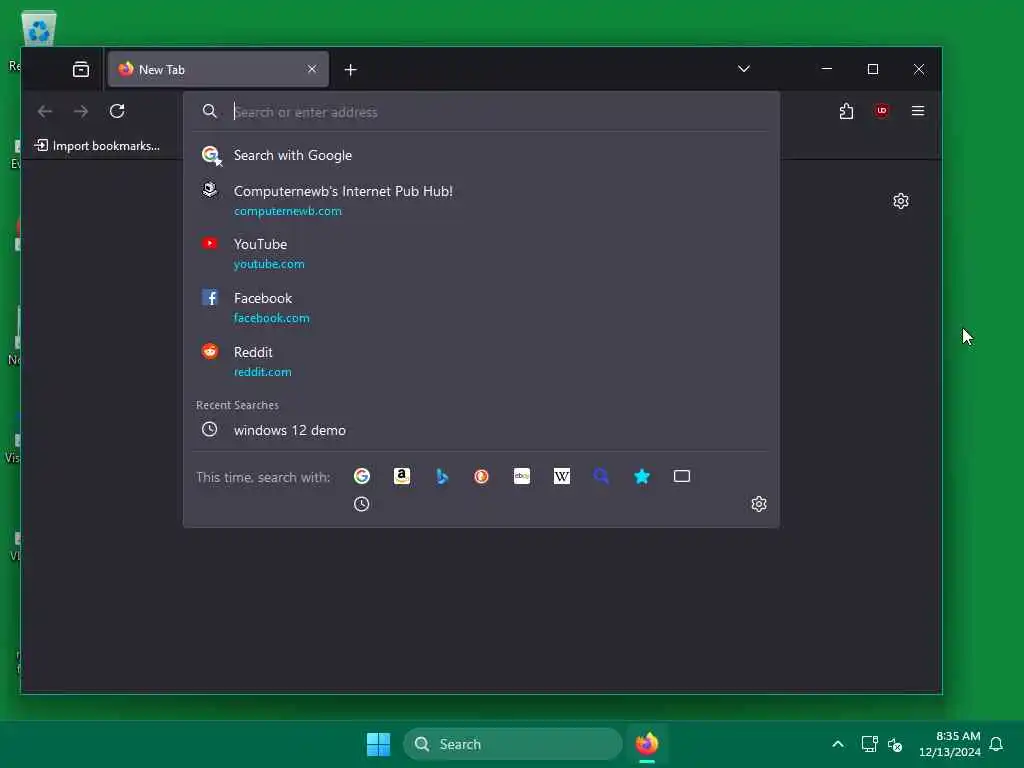
Task: Open the Reddit suggestion
Action: [x=481, y=361]
